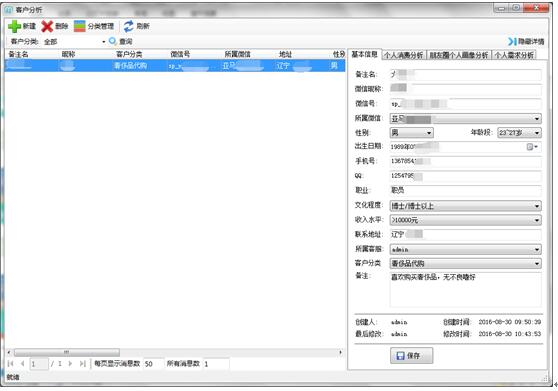The image size is (558, 391).
Task: Click into the 备注名 input field
Action: 465,74
